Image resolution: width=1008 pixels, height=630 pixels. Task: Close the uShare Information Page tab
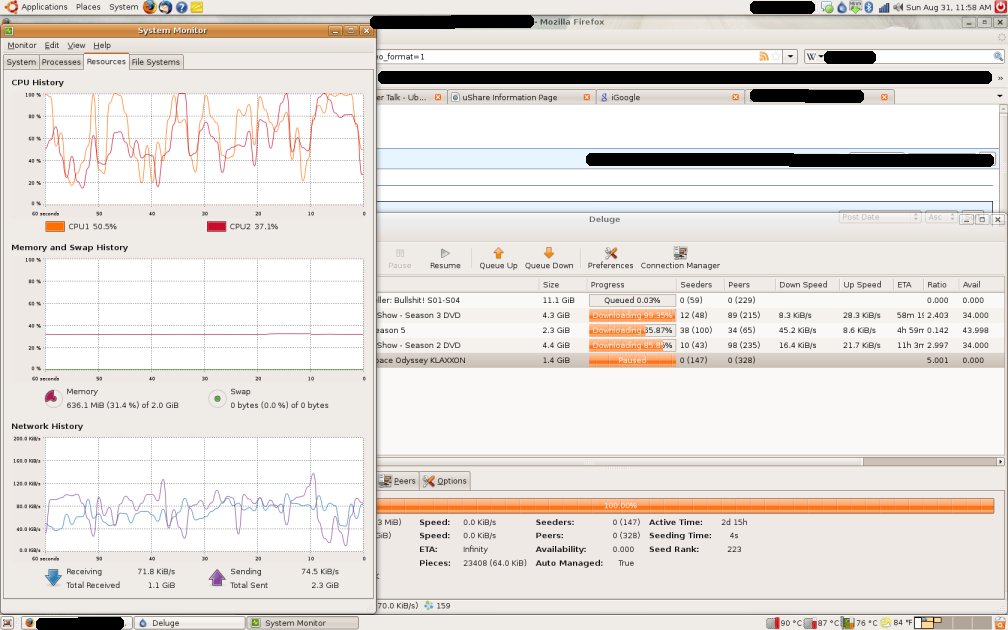(586, 97)
